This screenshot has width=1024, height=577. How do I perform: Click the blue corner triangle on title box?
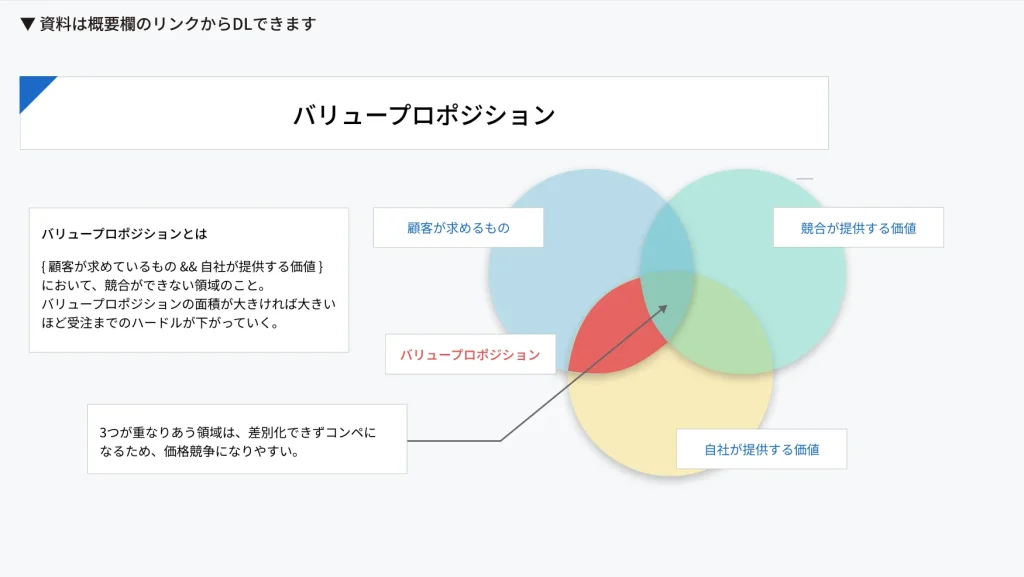click(x=33, y=89)
